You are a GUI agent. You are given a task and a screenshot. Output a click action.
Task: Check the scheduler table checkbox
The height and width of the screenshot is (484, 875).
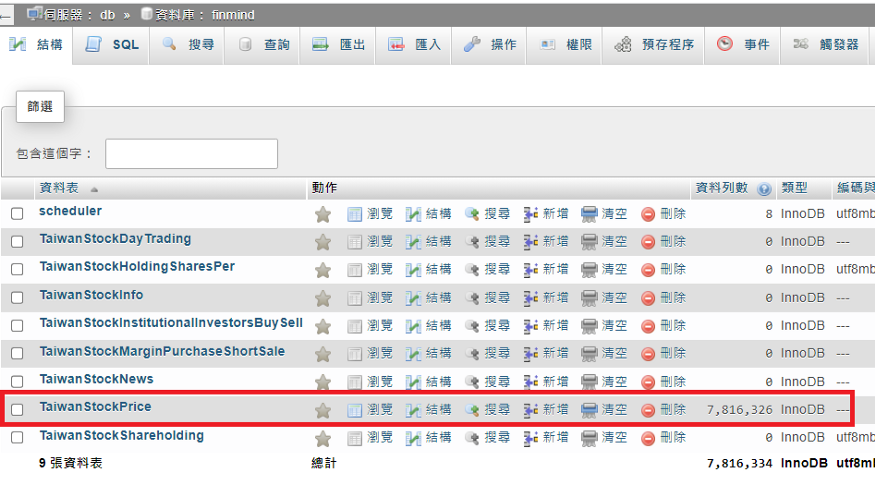[x=17, y=214]
